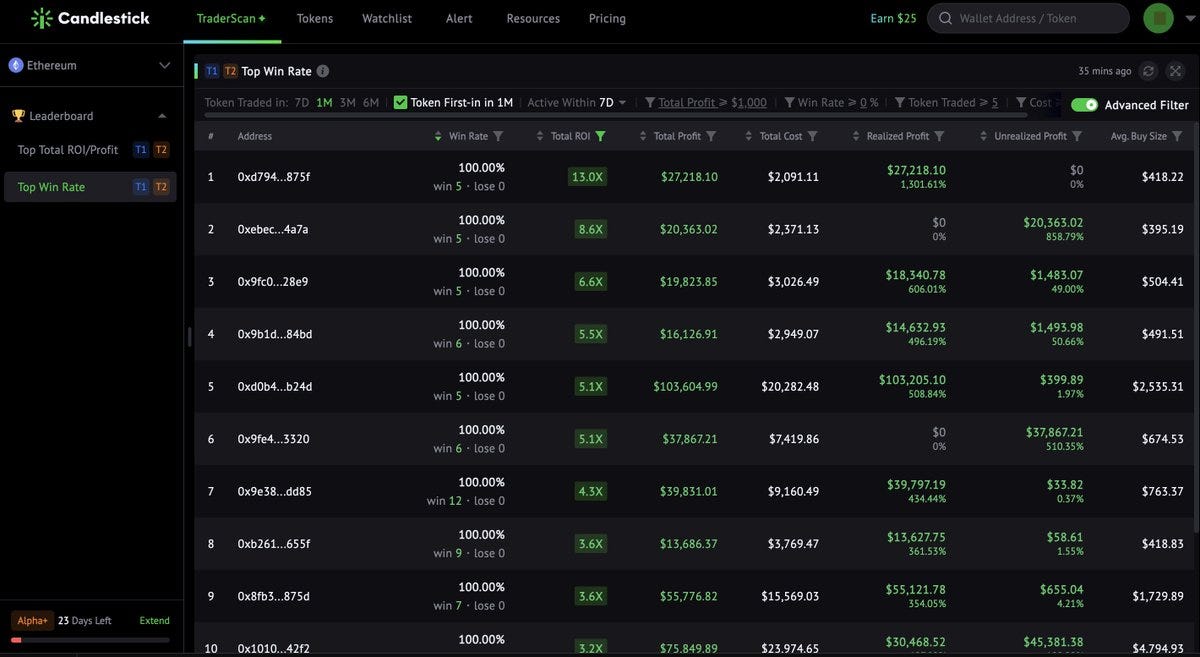The height and width of the screenshot is (657, 1200).
Task: Click the refresh icon beside 35 mins ago
Action: click(x=1149, y=71)
